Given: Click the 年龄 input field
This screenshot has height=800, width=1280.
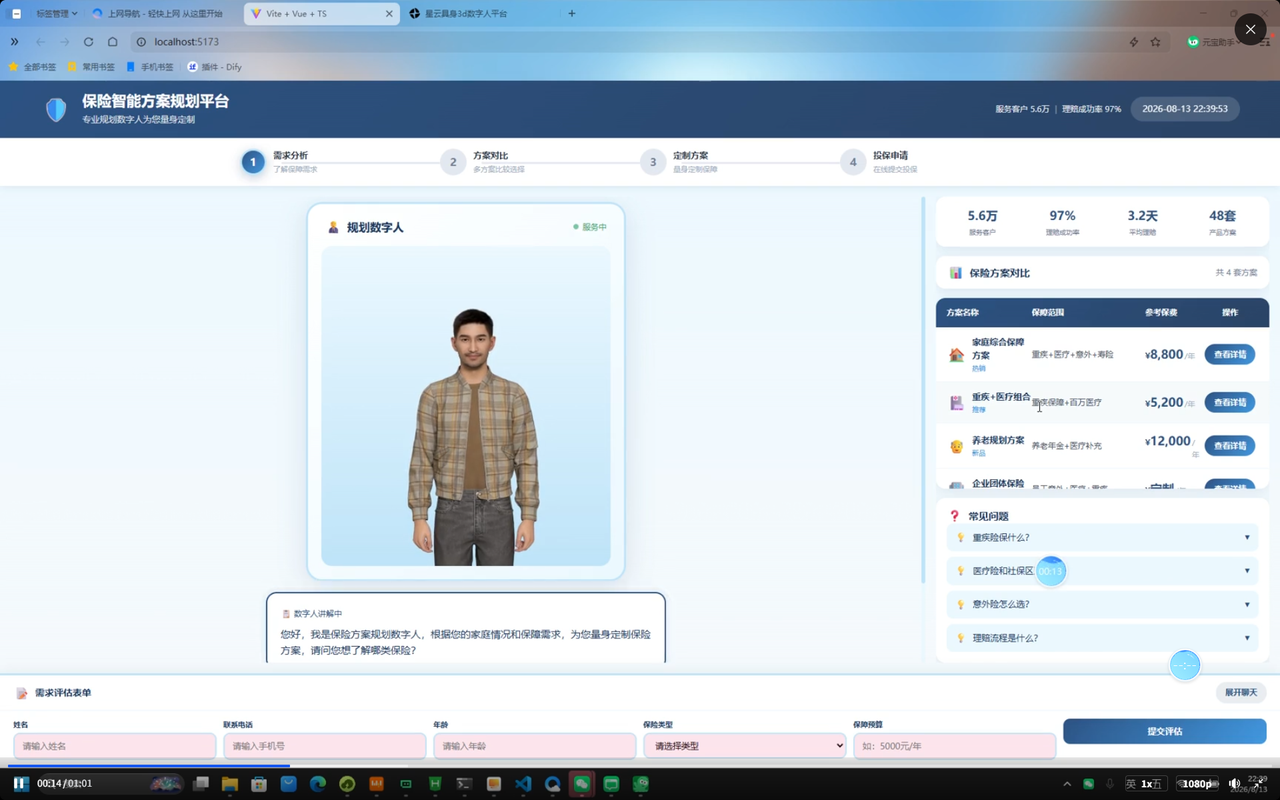Looking at the screenshot, I should coord(535,746).
